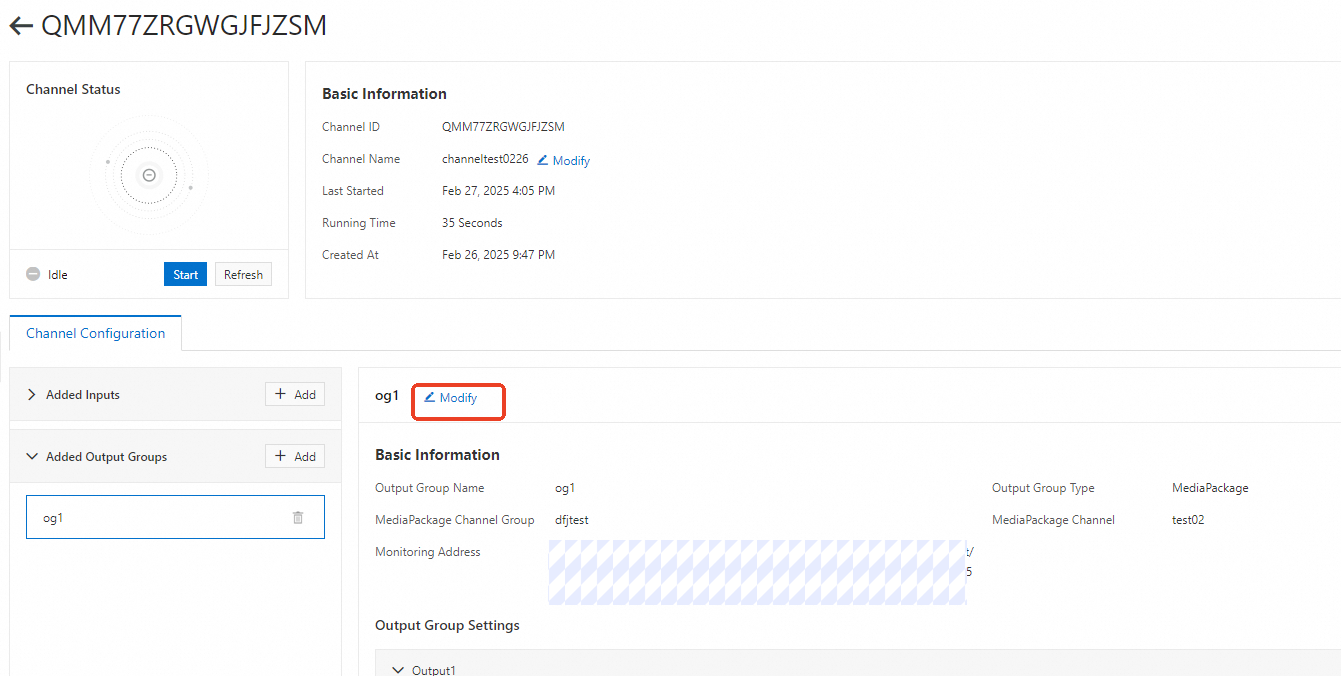This screenshot has width=1341, height=676.
Task: Click the Running Time value 35 Seconds
Action: click(x=472, y=223)
